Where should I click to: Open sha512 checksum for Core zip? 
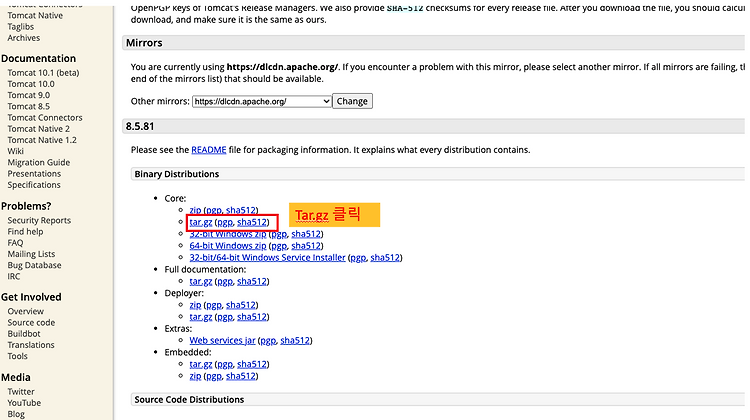coord(241,210)
